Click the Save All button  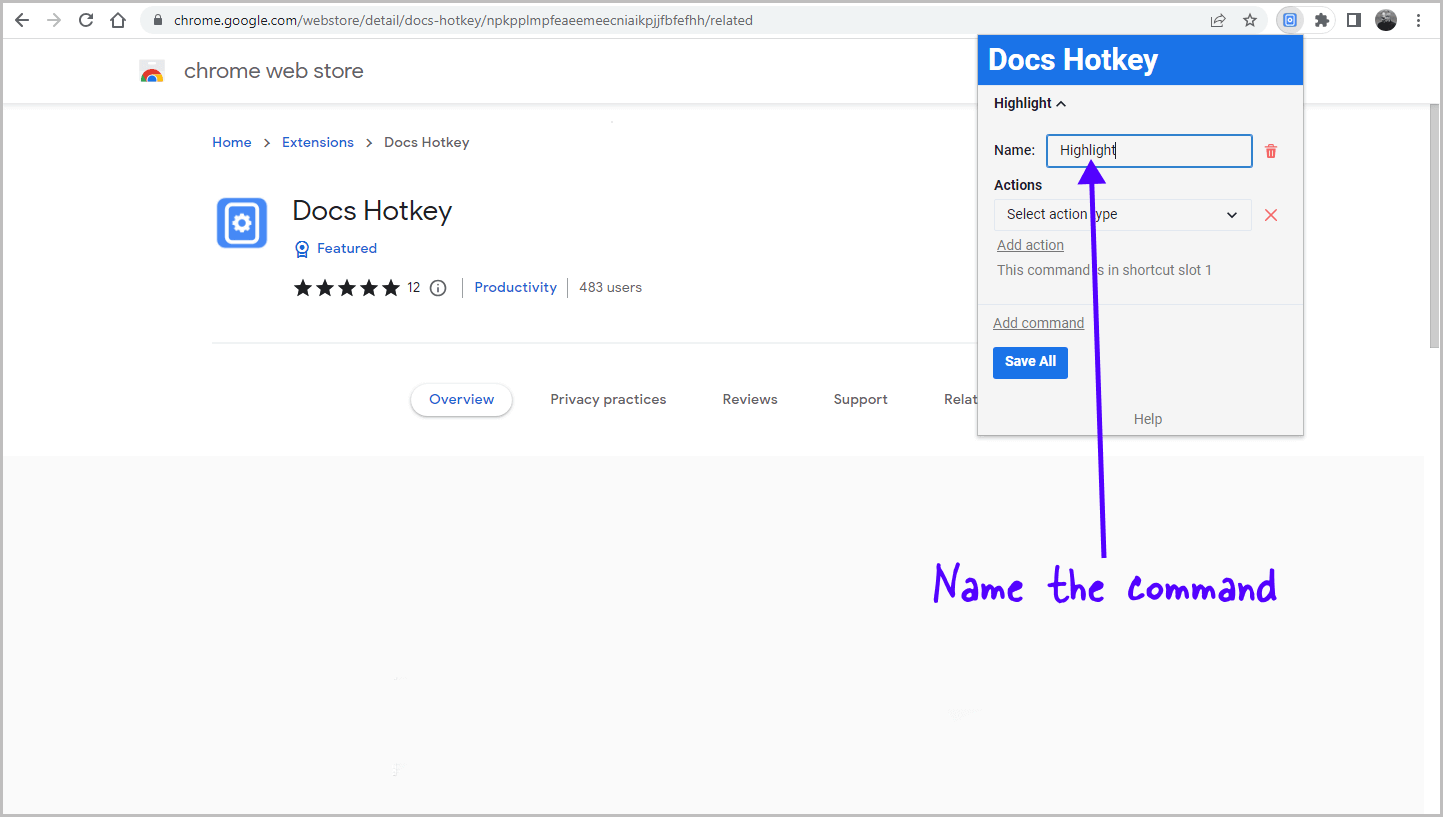(1030, 362)
